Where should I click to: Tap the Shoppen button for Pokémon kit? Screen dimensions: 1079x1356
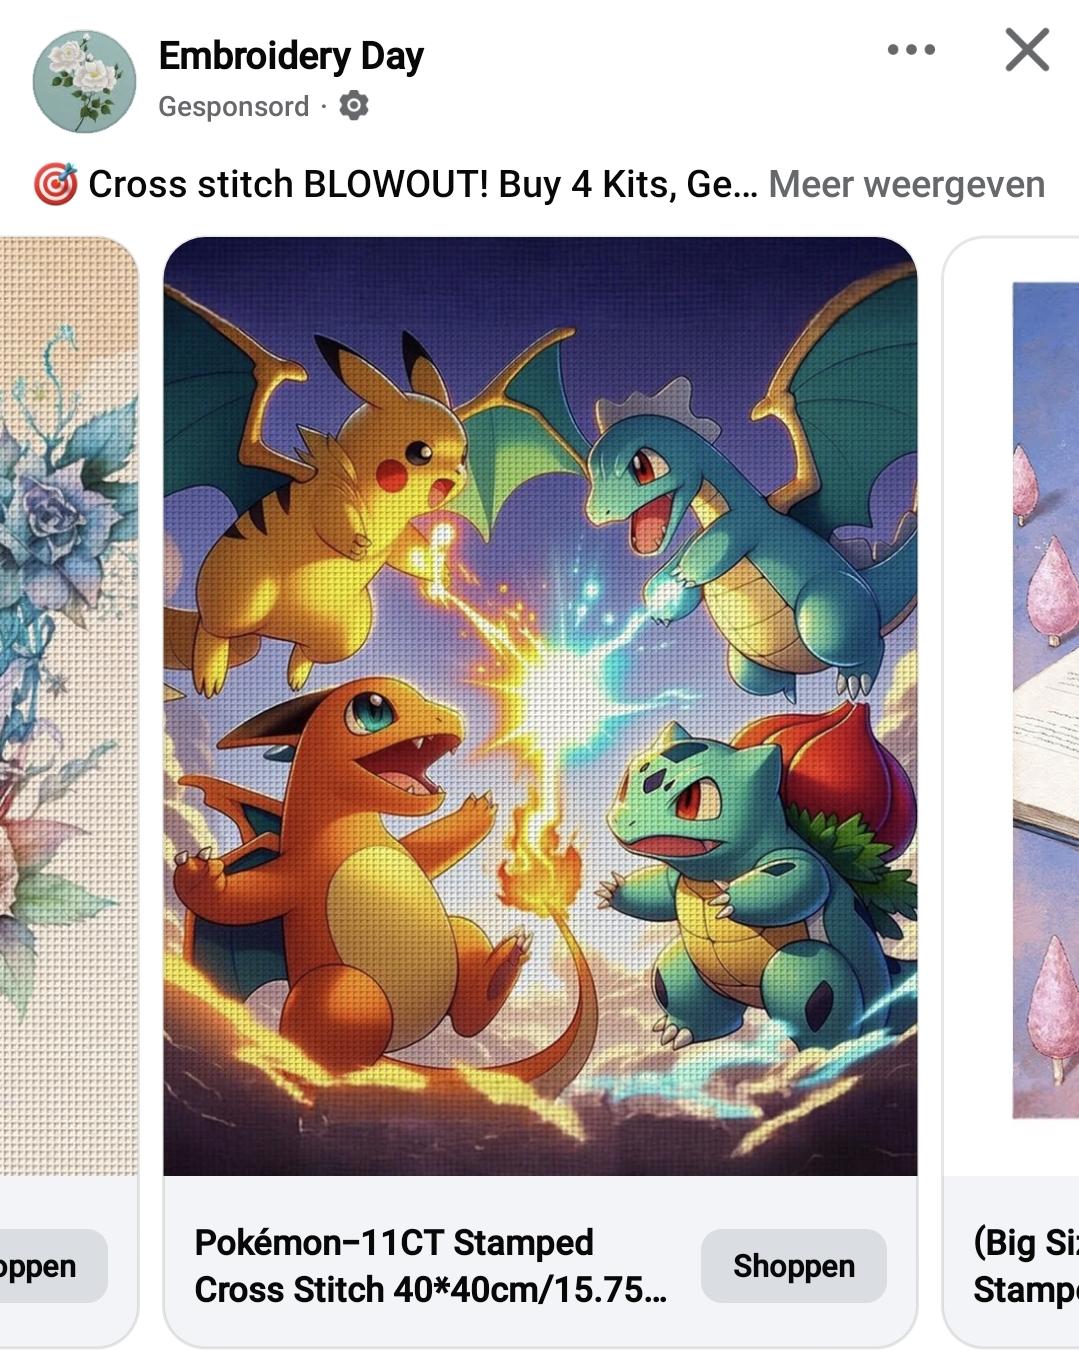(x=793, y=1266)
